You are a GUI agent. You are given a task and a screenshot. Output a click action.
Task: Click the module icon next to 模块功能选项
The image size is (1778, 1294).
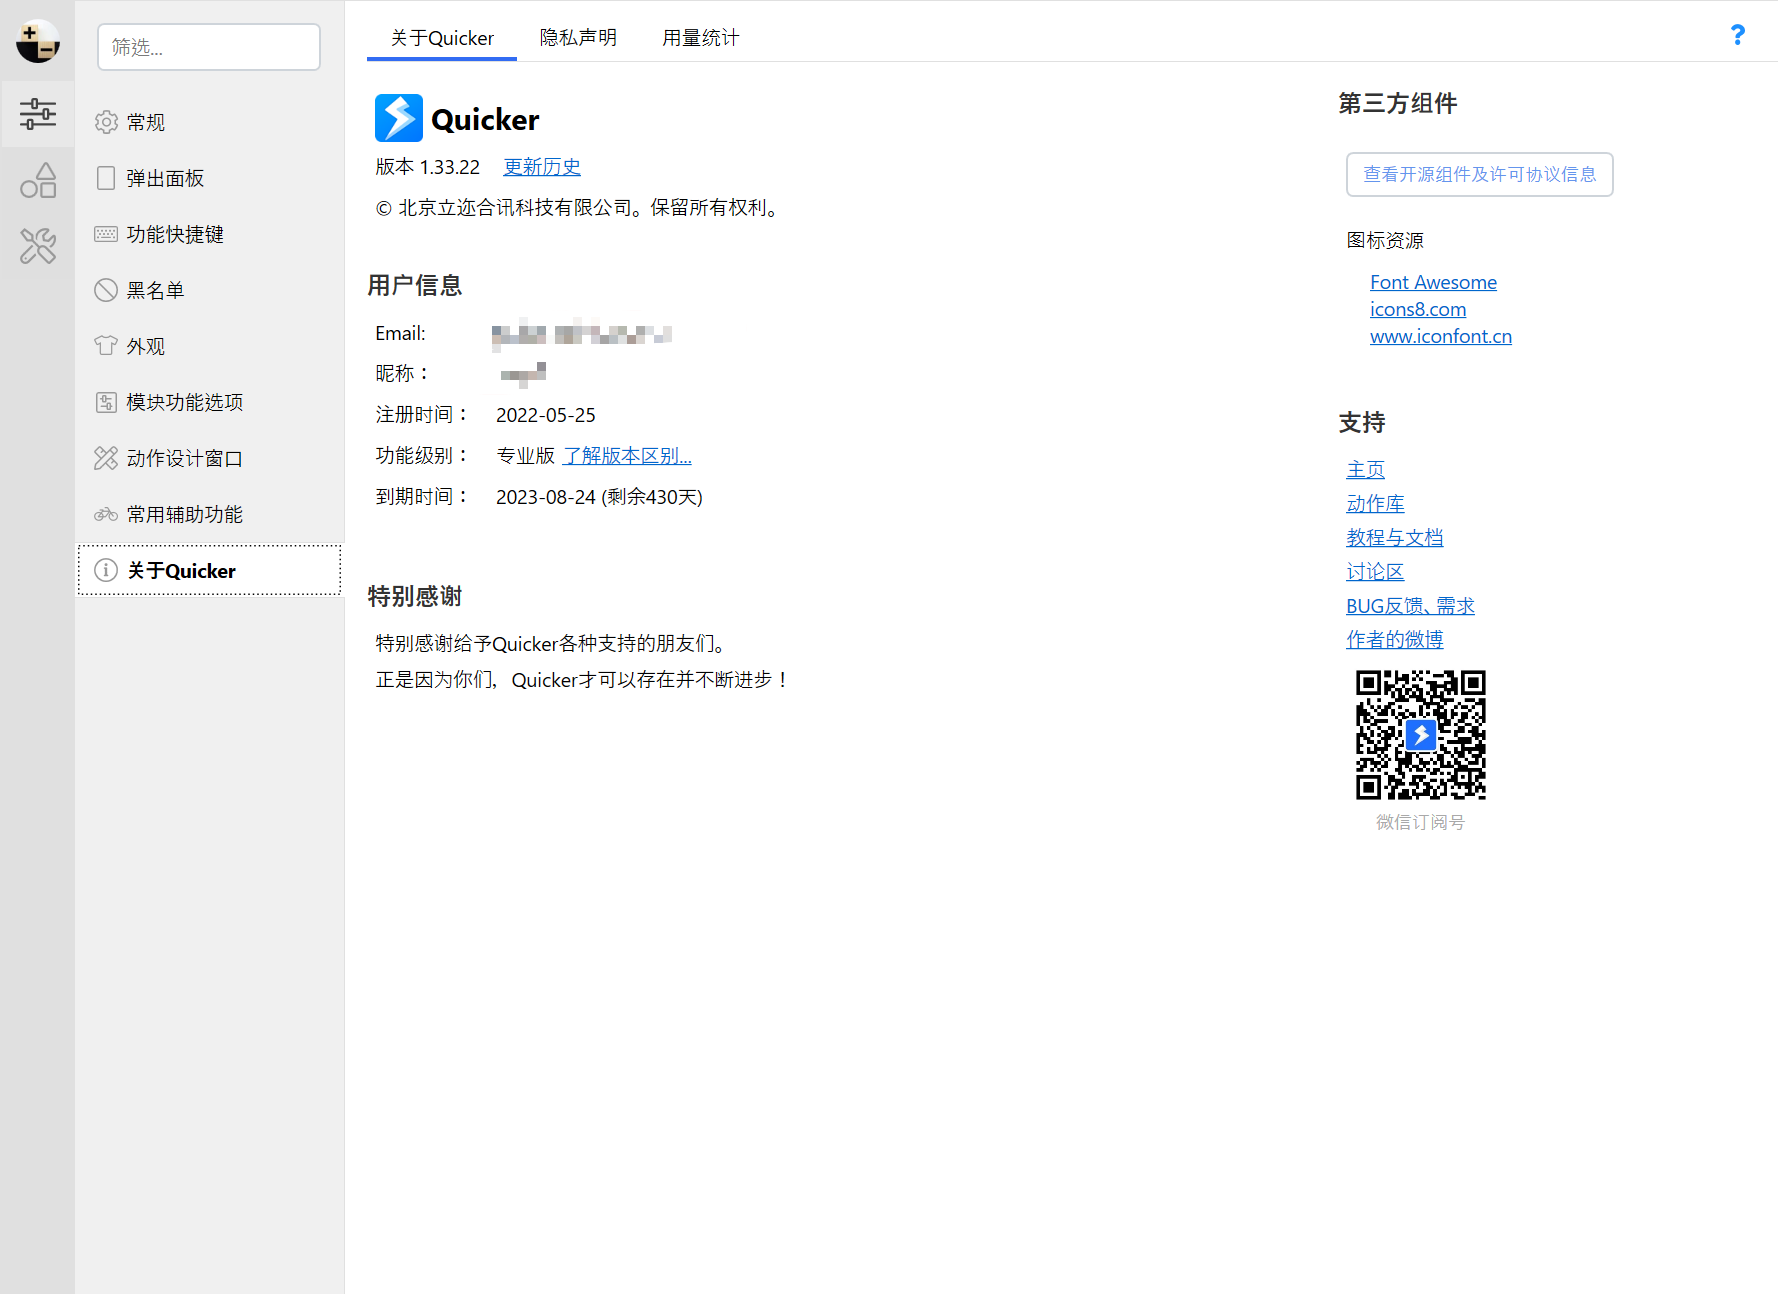[106, 402]
